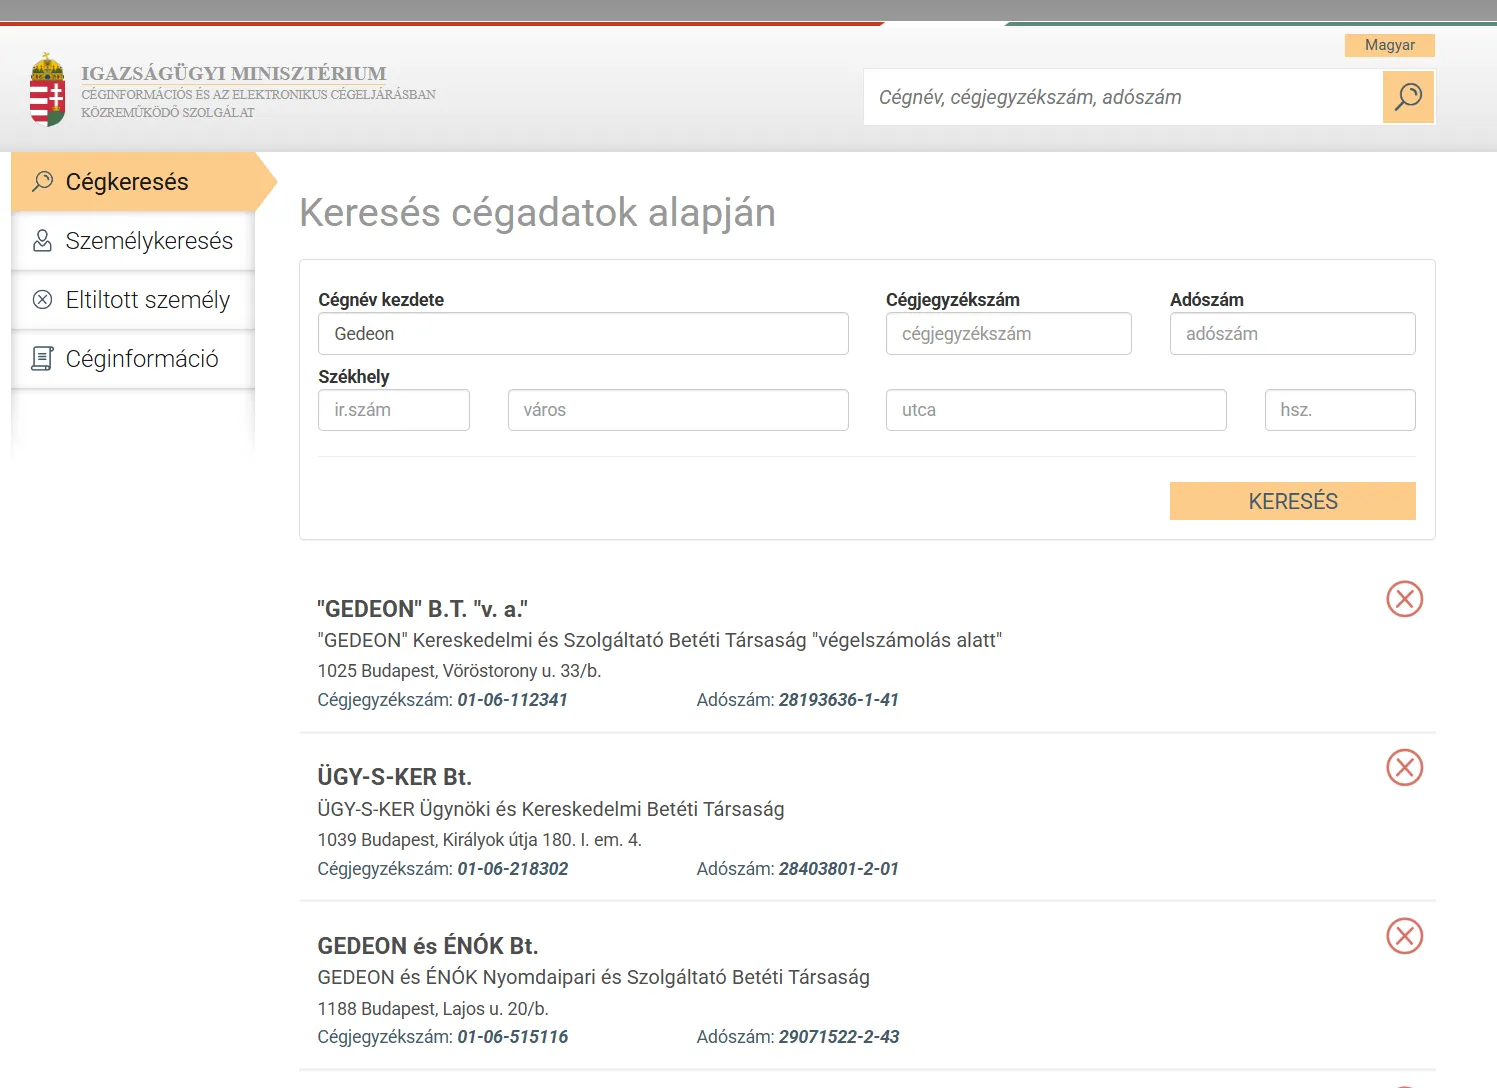Viewport: 1497px width, 1088px height.
Task: Click the circled X icon for ÜGY-S-KER Bt.
Action: click(1404, 768)
